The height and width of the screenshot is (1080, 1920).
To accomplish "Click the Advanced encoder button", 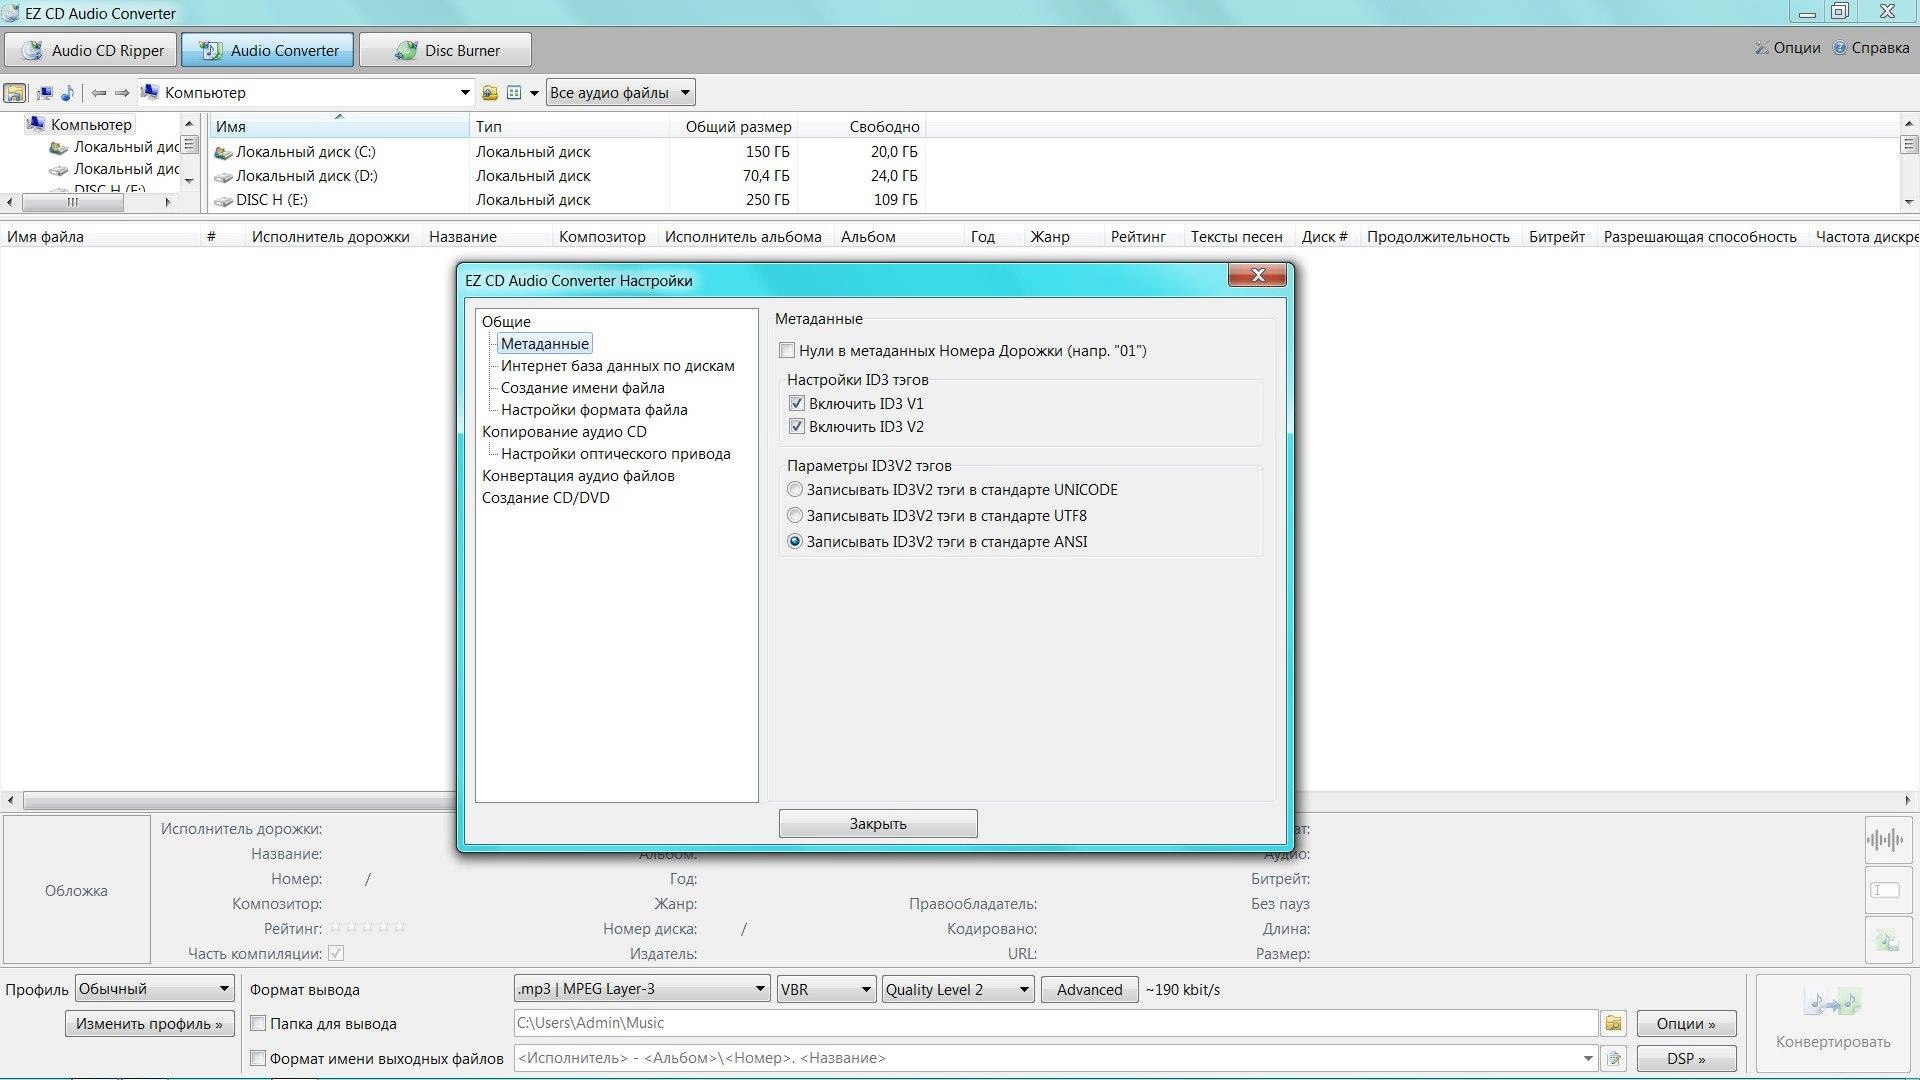I will 1089,990.
